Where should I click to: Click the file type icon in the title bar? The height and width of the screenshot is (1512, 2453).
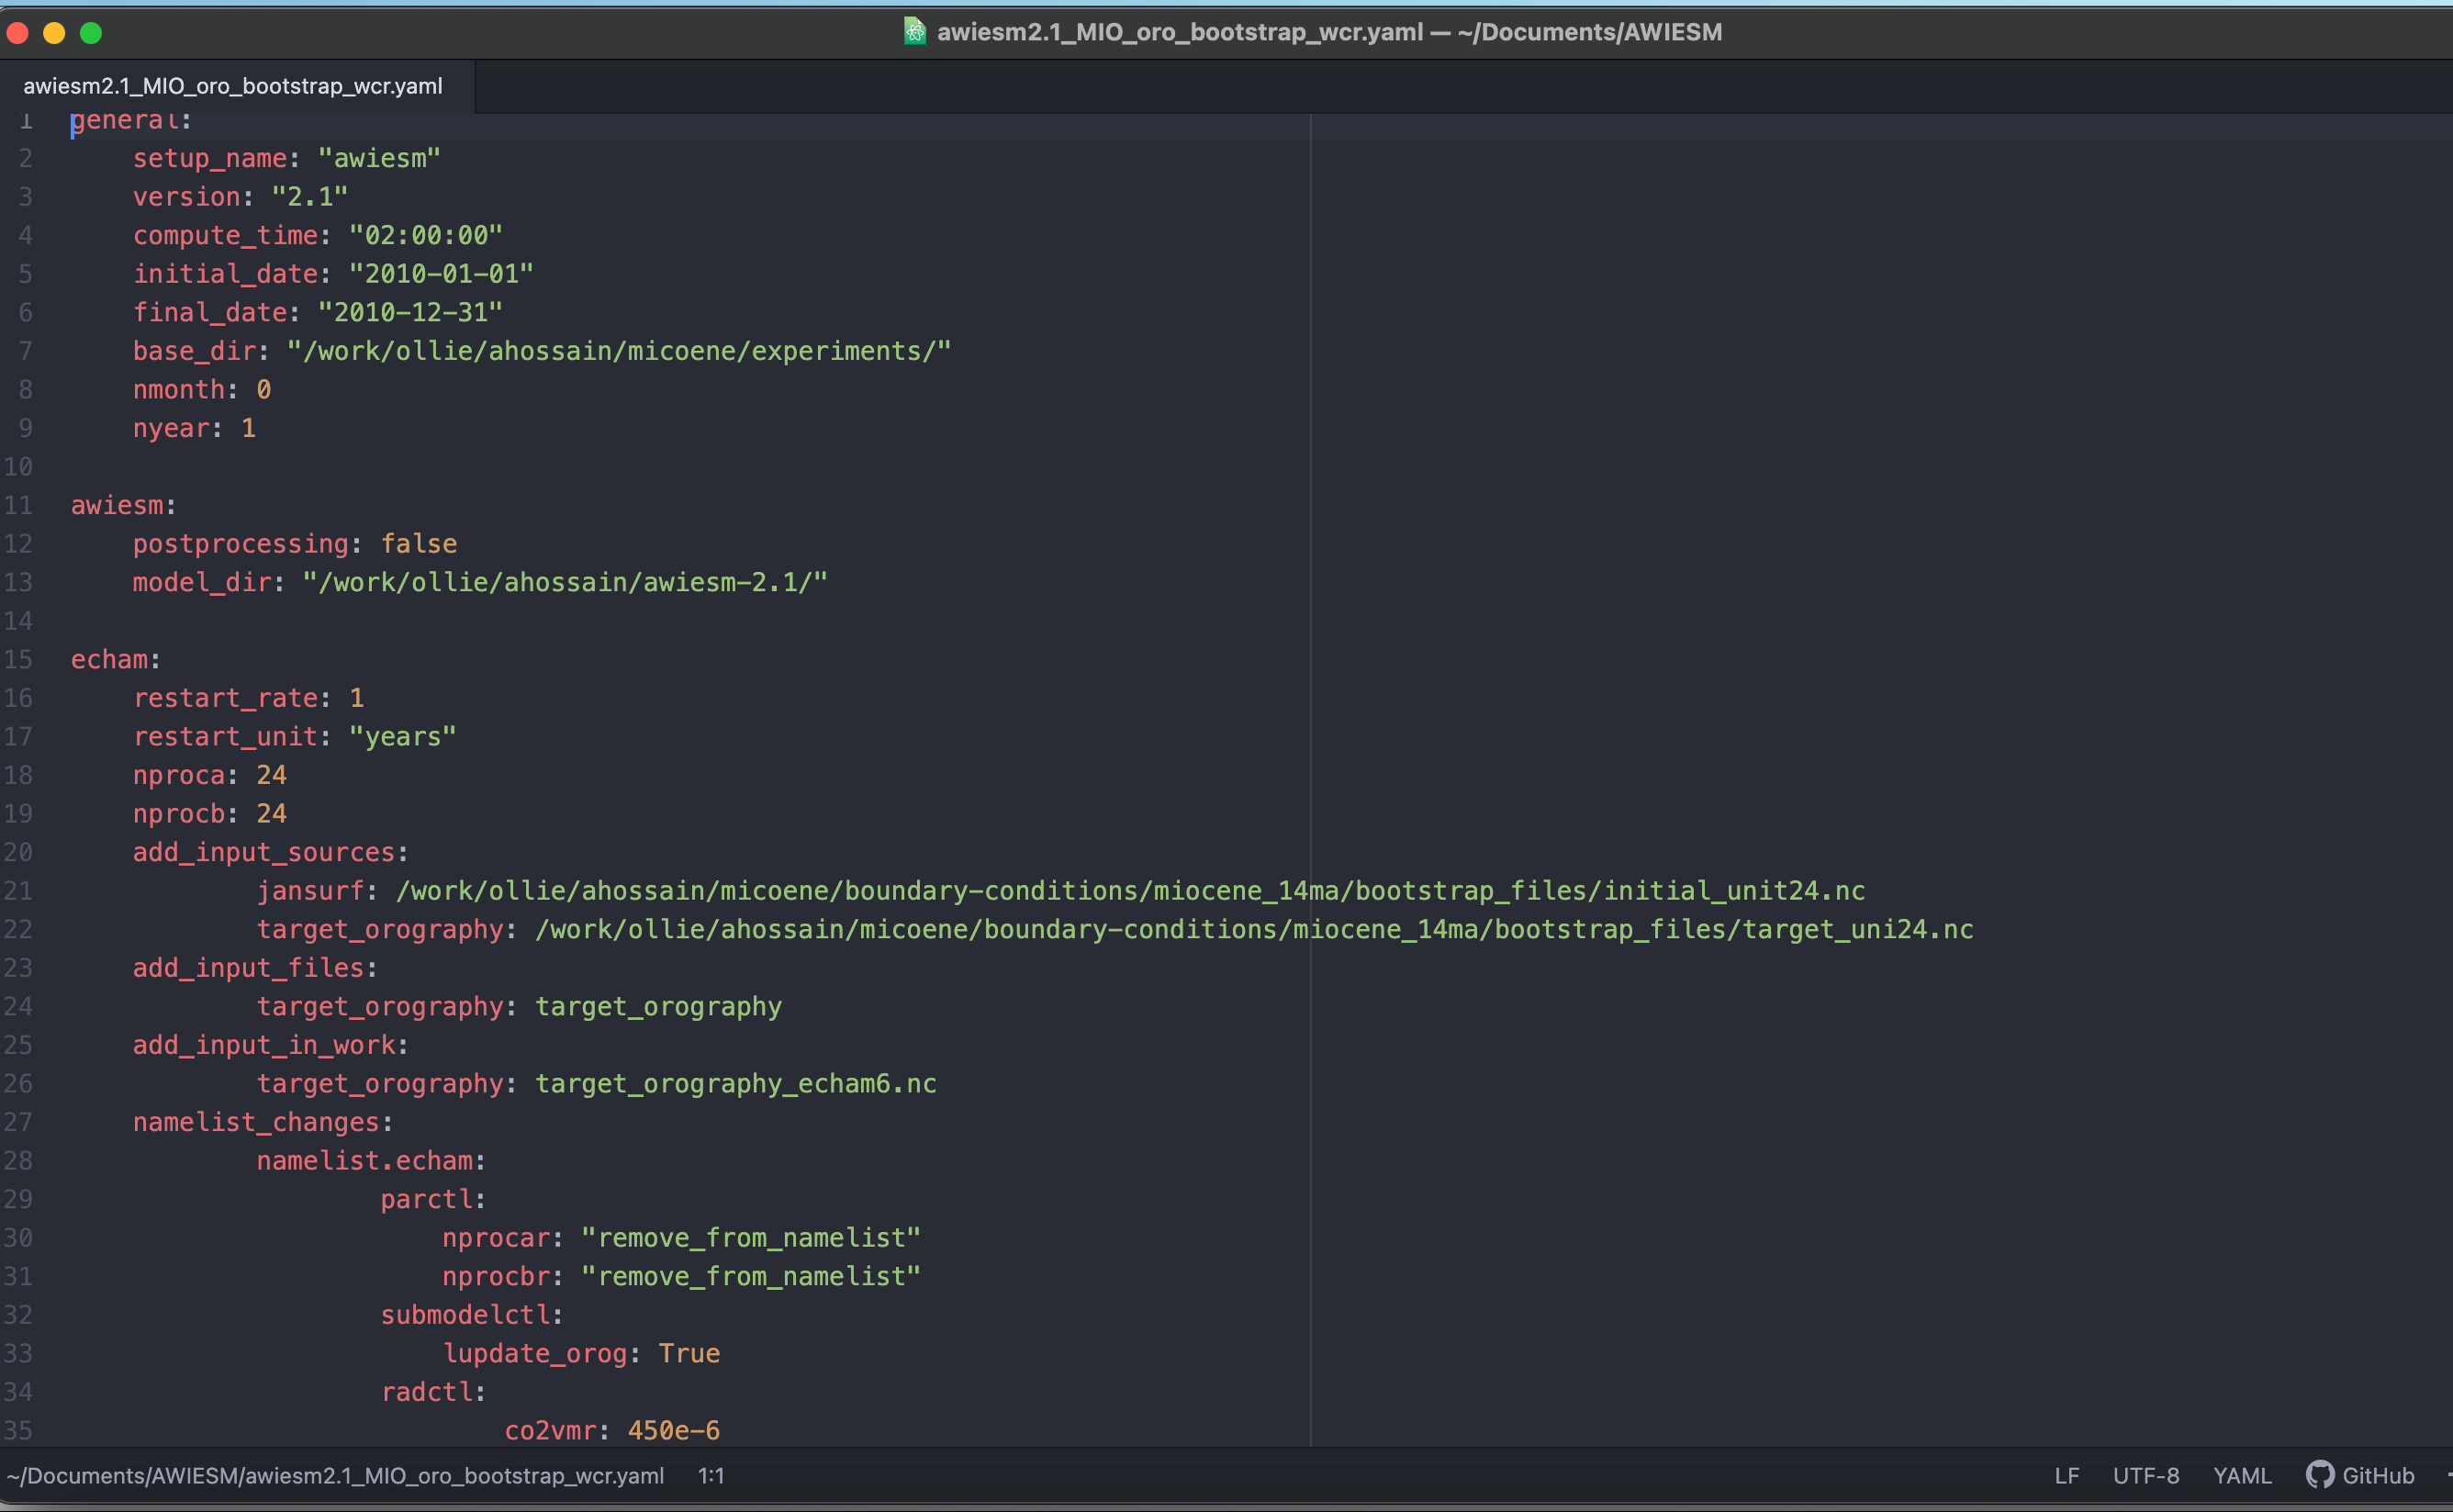[915, 31]
